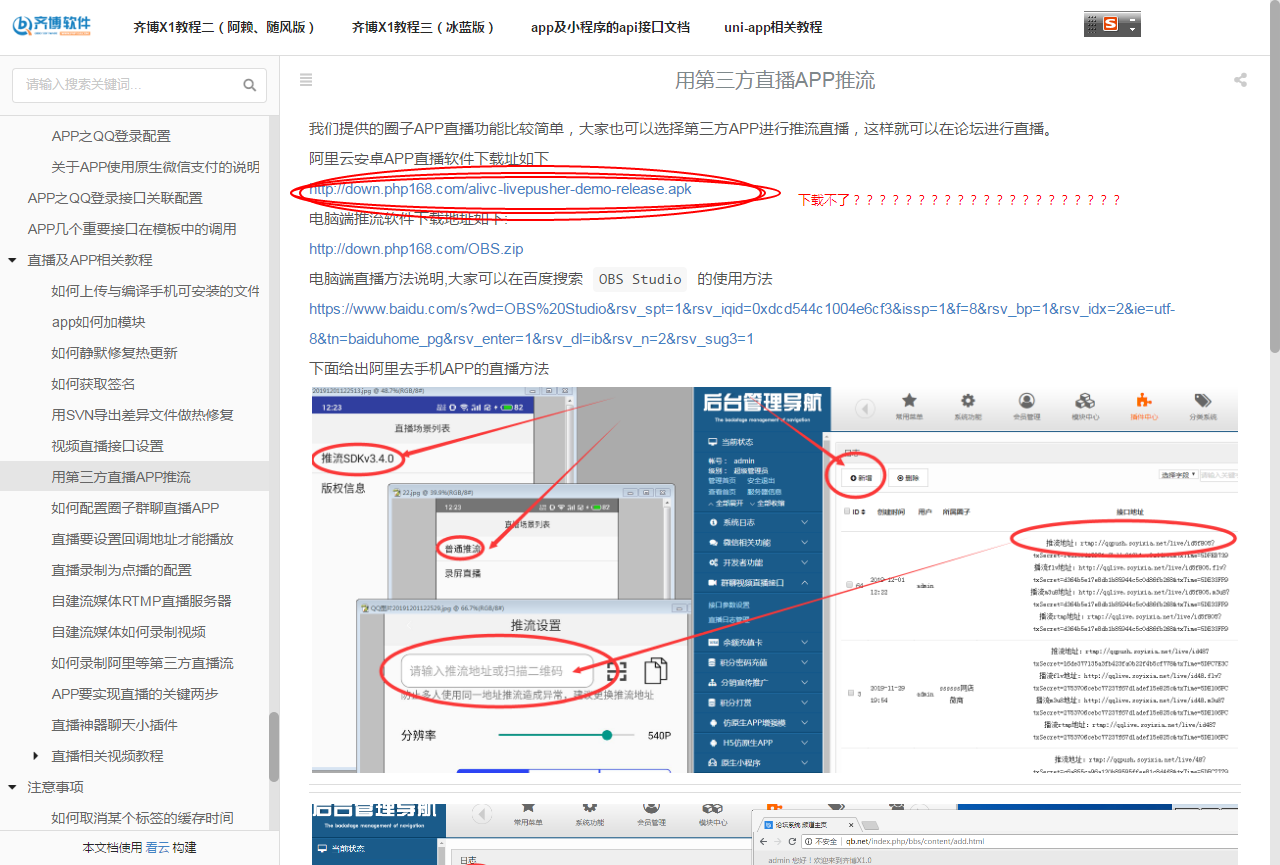Click the share icon beside the title
1280x865 pixels.
tap(1241, 80)
